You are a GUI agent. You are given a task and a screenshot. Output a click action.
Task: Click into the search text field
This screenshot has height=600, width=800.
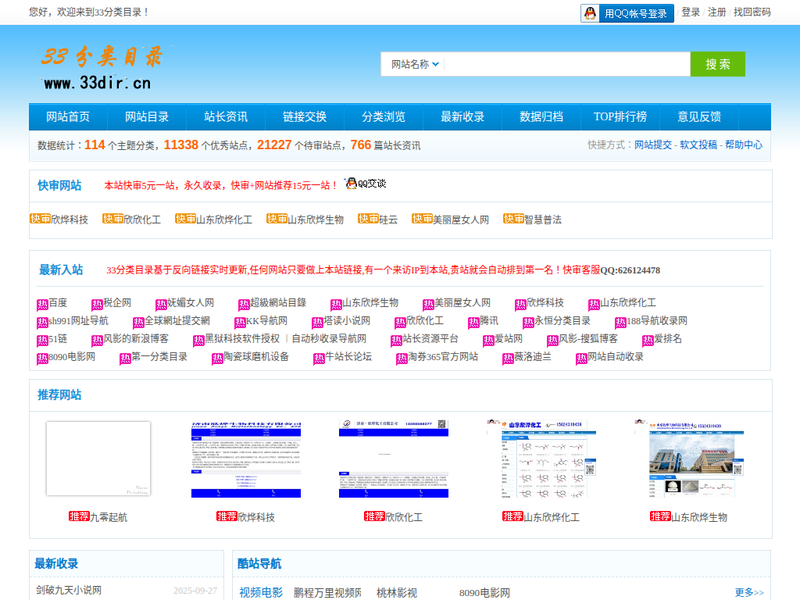click(565, 64)
